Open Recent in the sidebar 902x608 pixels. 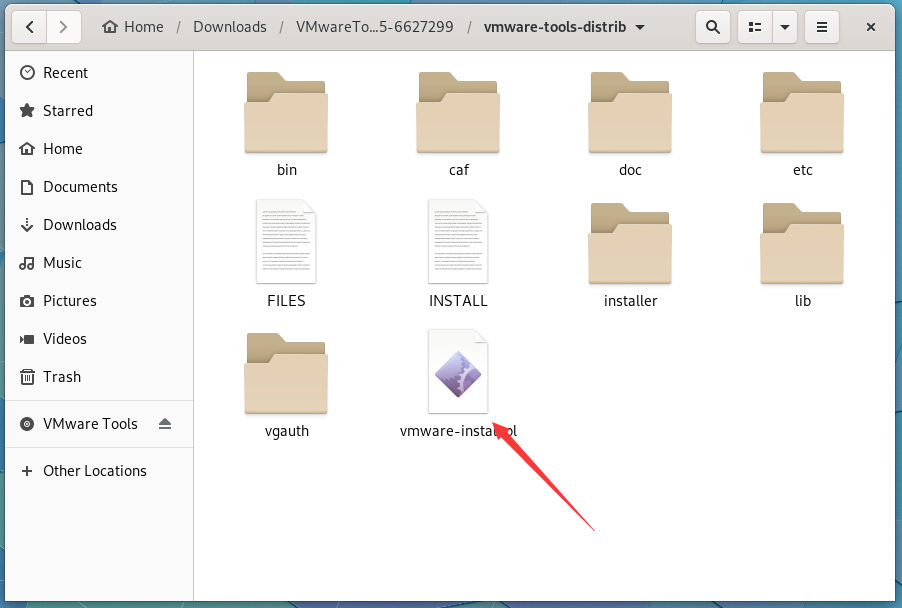coord(99,72)
